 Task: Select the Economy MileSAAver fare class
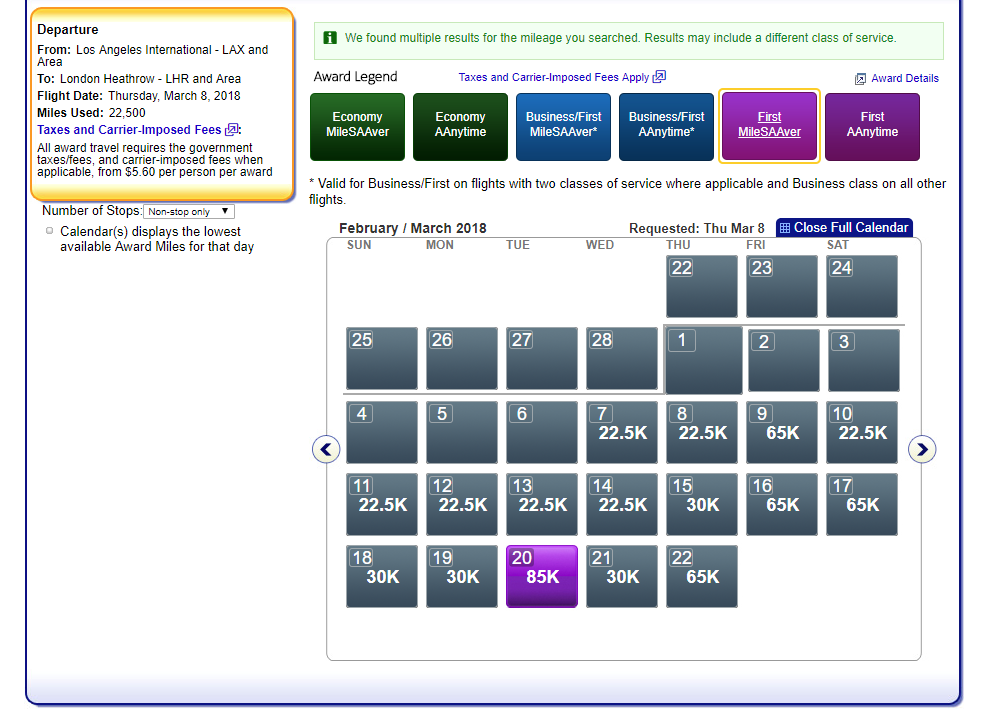(x=357, y=126)
